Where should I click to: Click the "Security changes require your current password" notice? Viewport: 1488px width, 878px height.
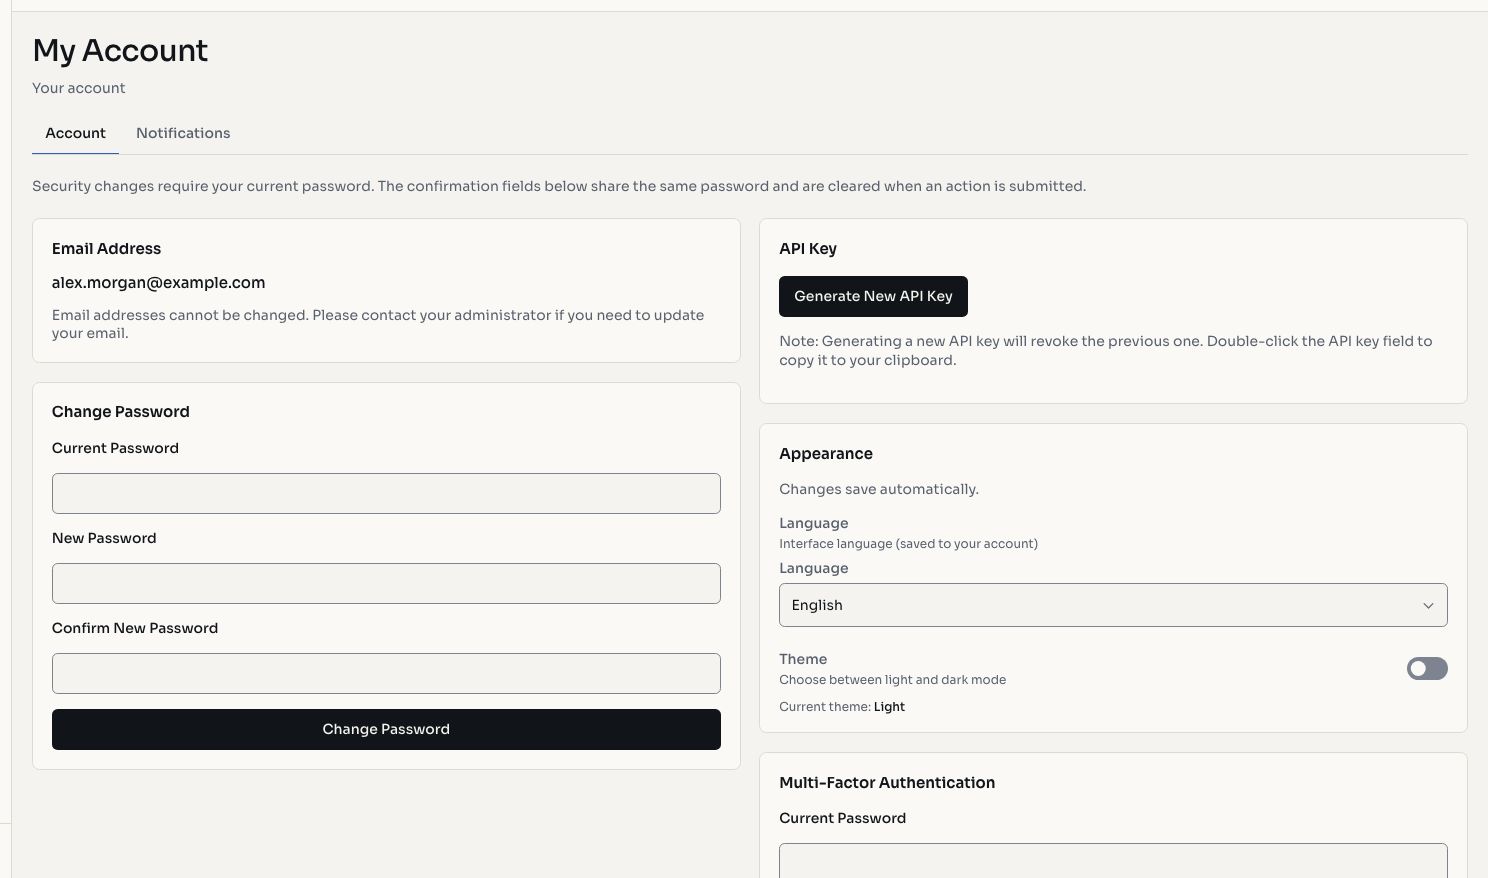click(x=559, y=186)
